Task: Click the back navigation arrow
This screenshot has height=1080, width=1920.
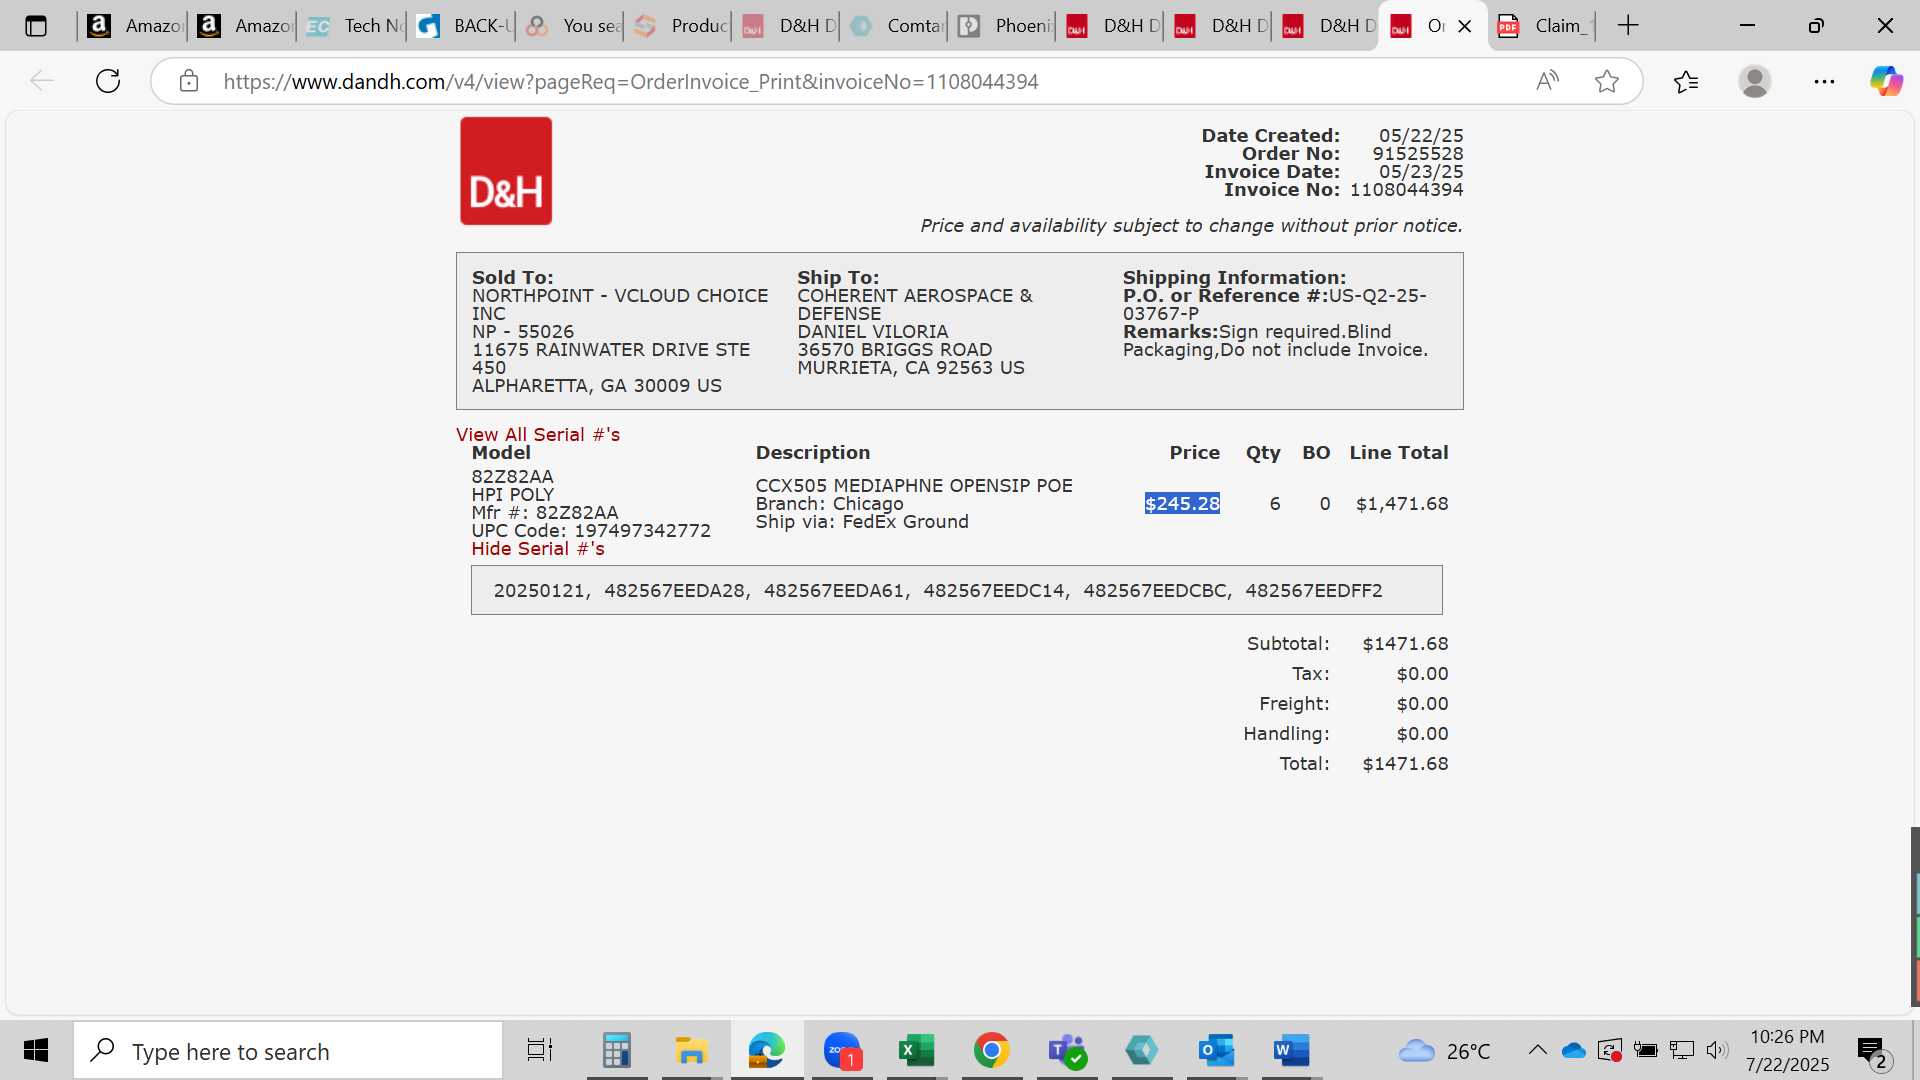Action: pyautogui.click(x=42, y=81)
